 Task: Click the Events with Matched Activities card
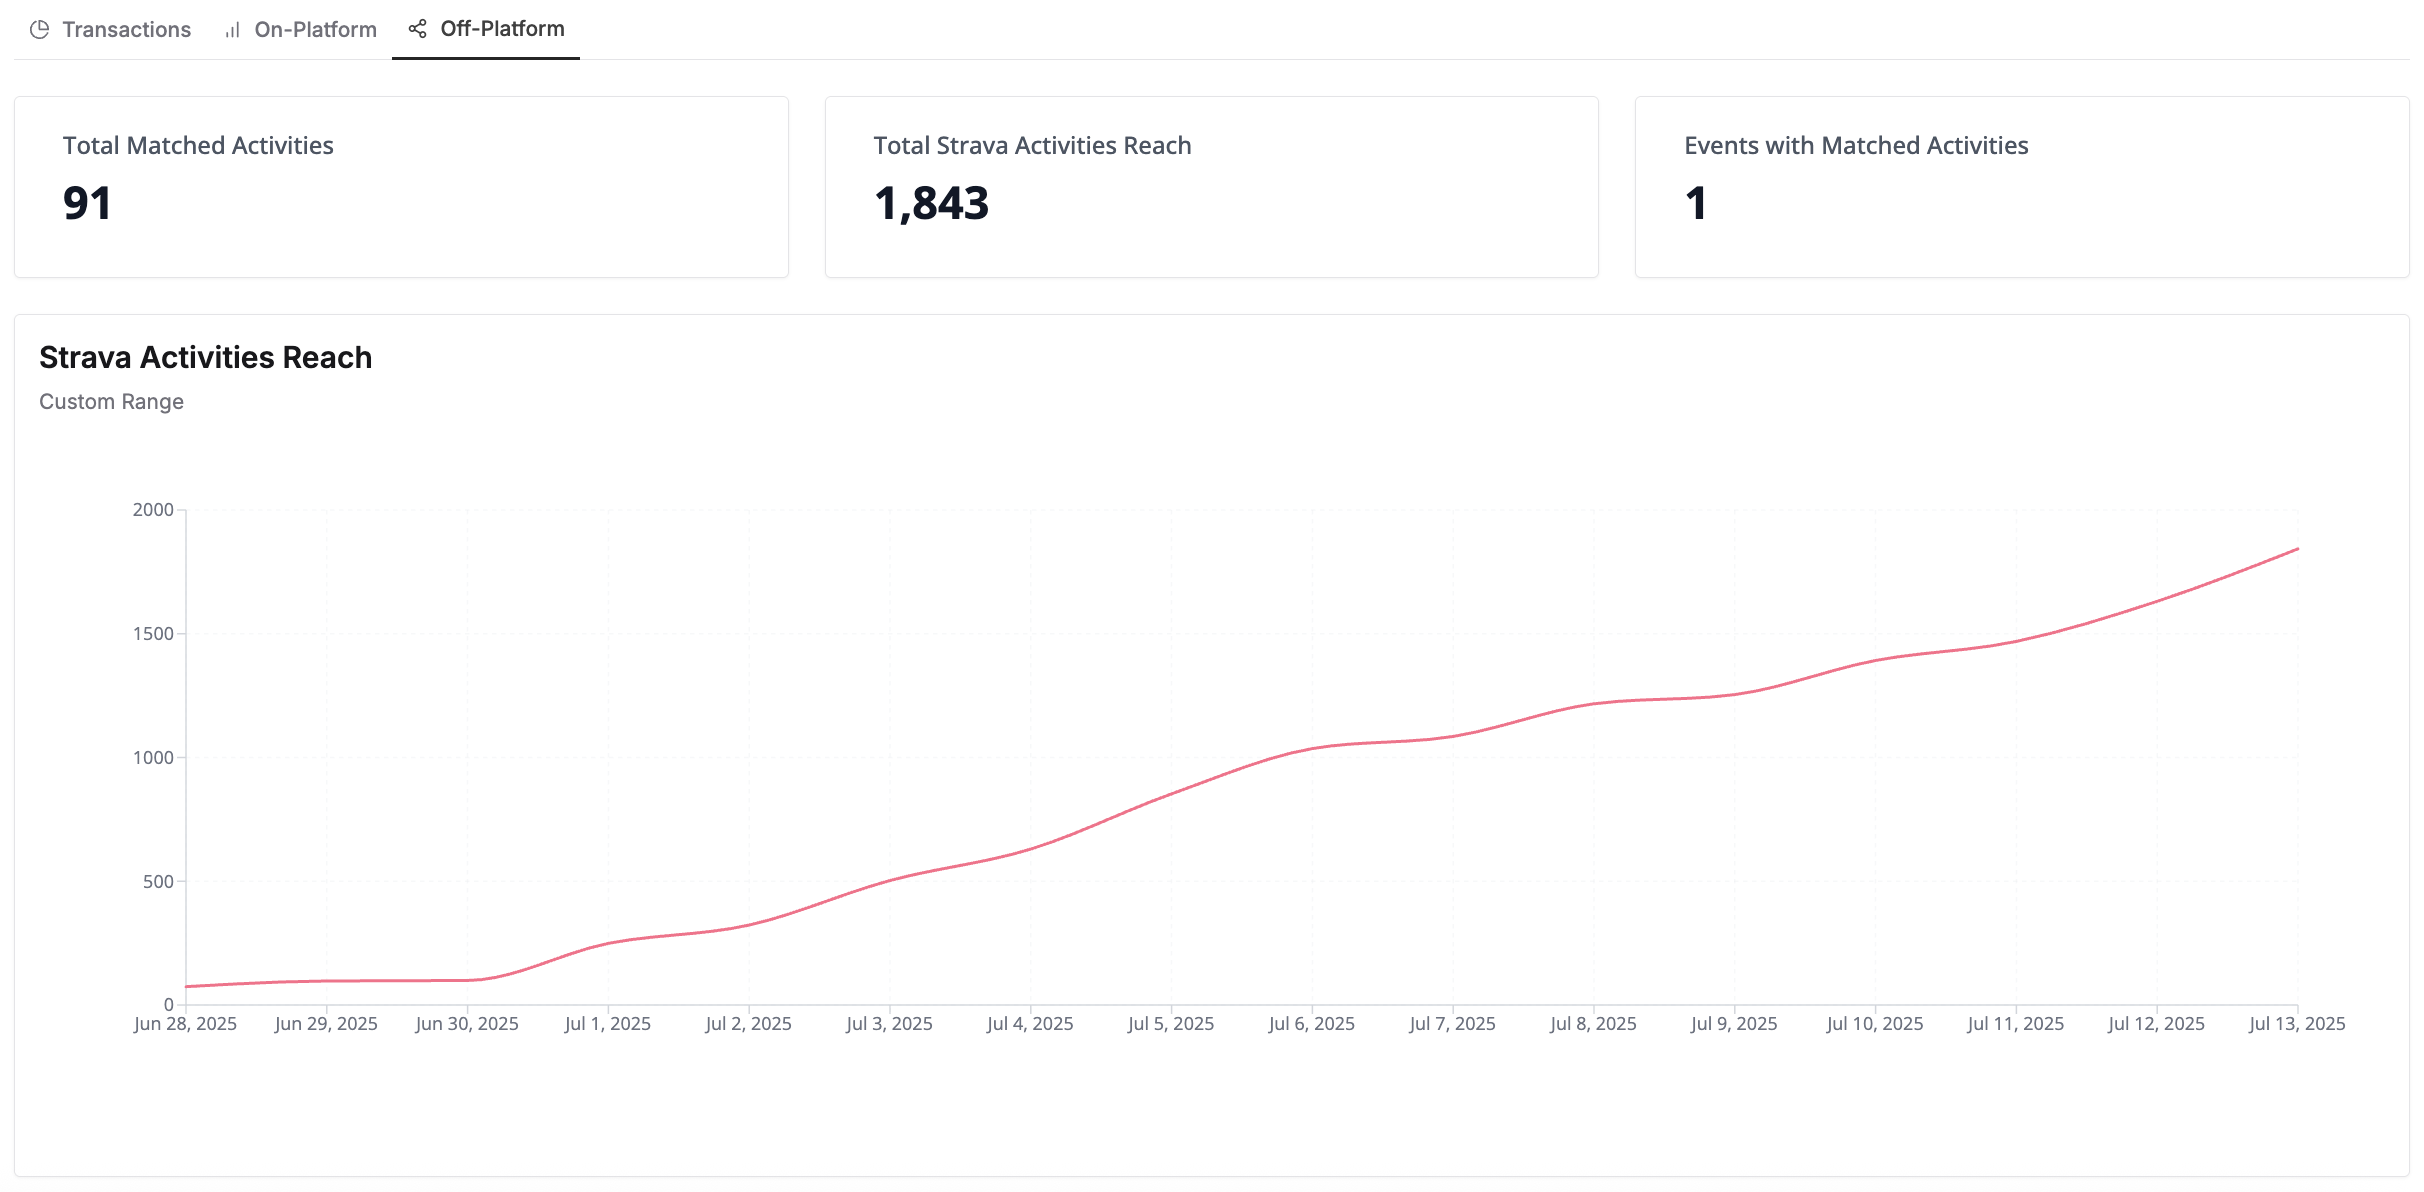(x=2021, y=187)
